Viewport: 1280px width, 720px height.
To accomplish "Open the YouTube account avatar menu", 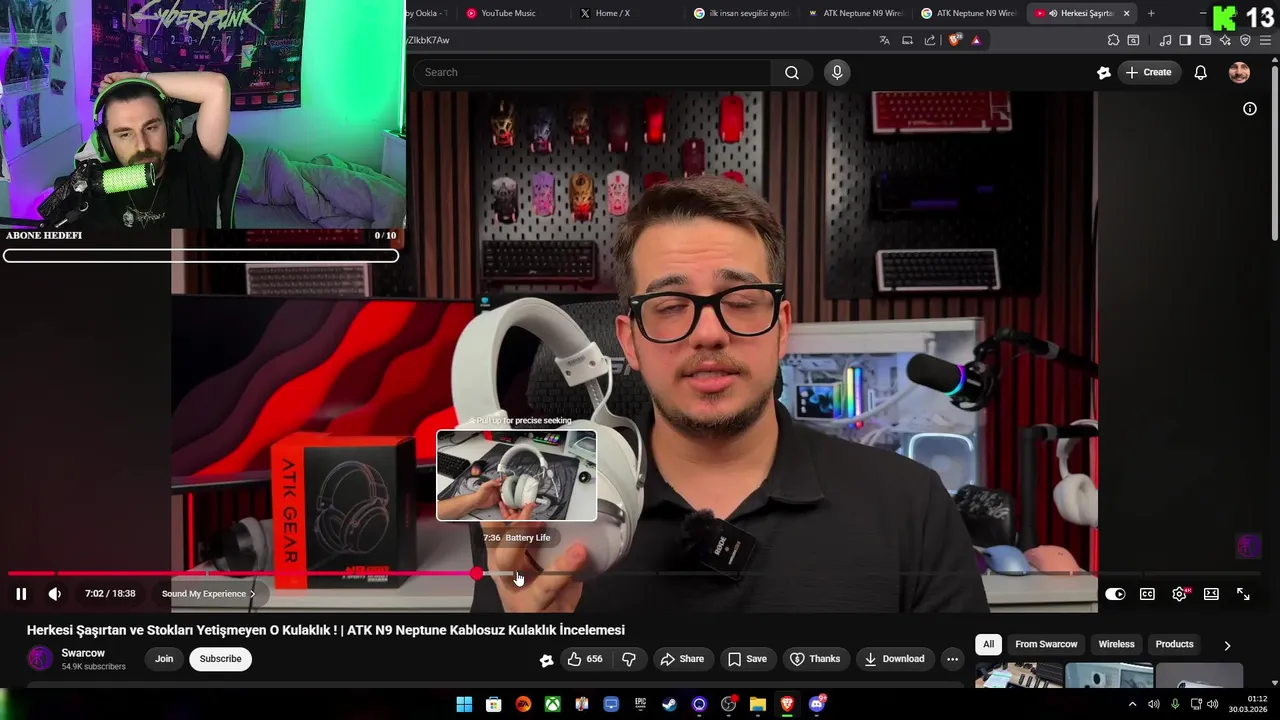I will [x=1239, y=72].
